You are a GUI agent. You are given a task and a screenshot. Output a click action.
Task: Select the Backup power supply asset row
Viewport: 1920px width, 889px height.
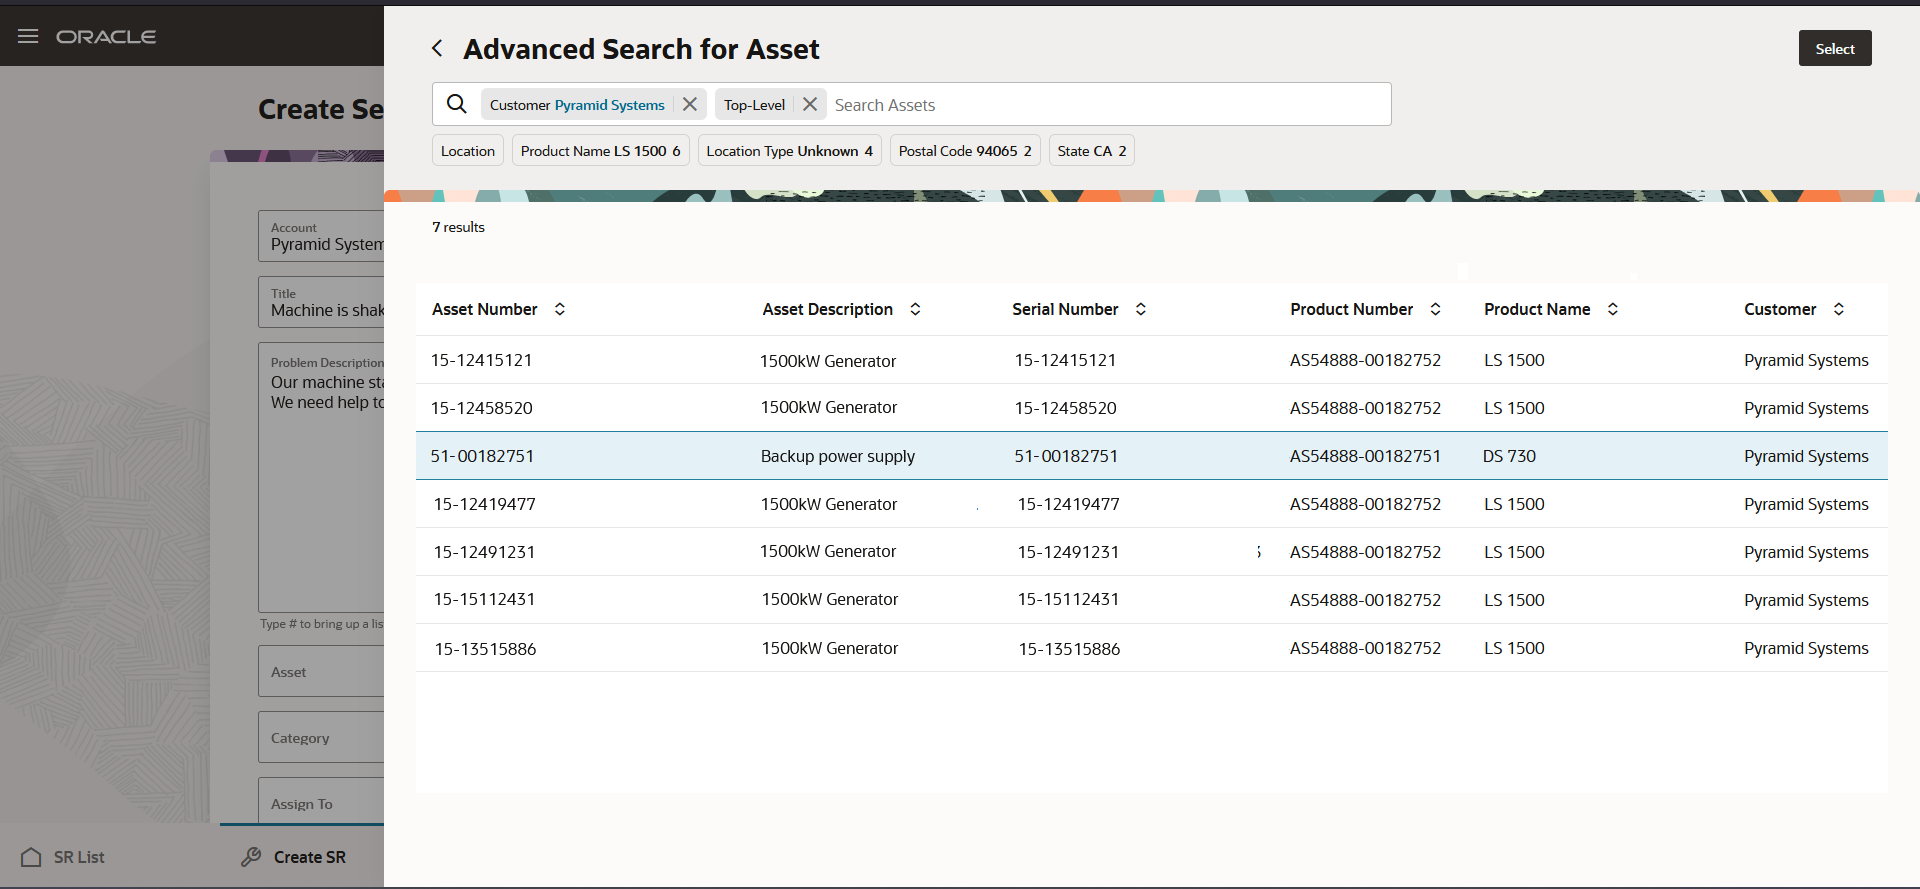[x=838, y=456]
